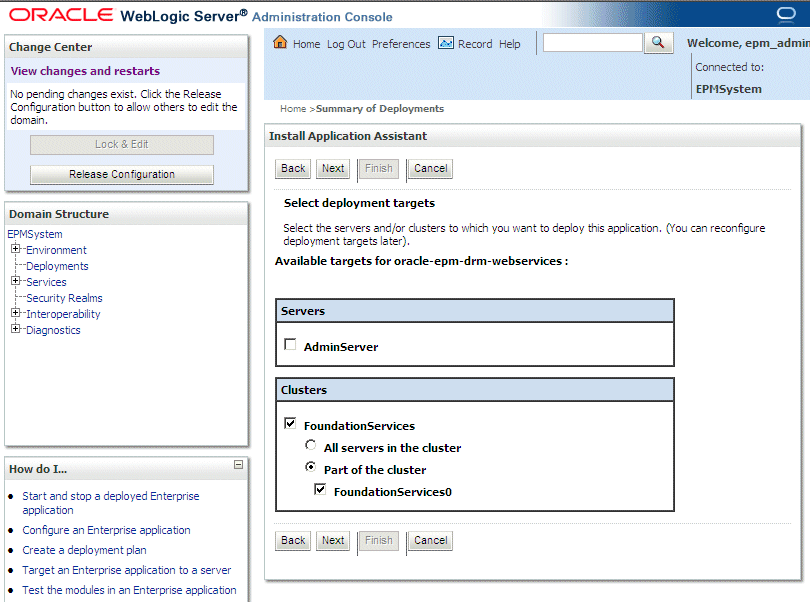The height and width of the screenshot is (602, 810).
Task: Check the AdminServer checkbox
Action: 290,344
